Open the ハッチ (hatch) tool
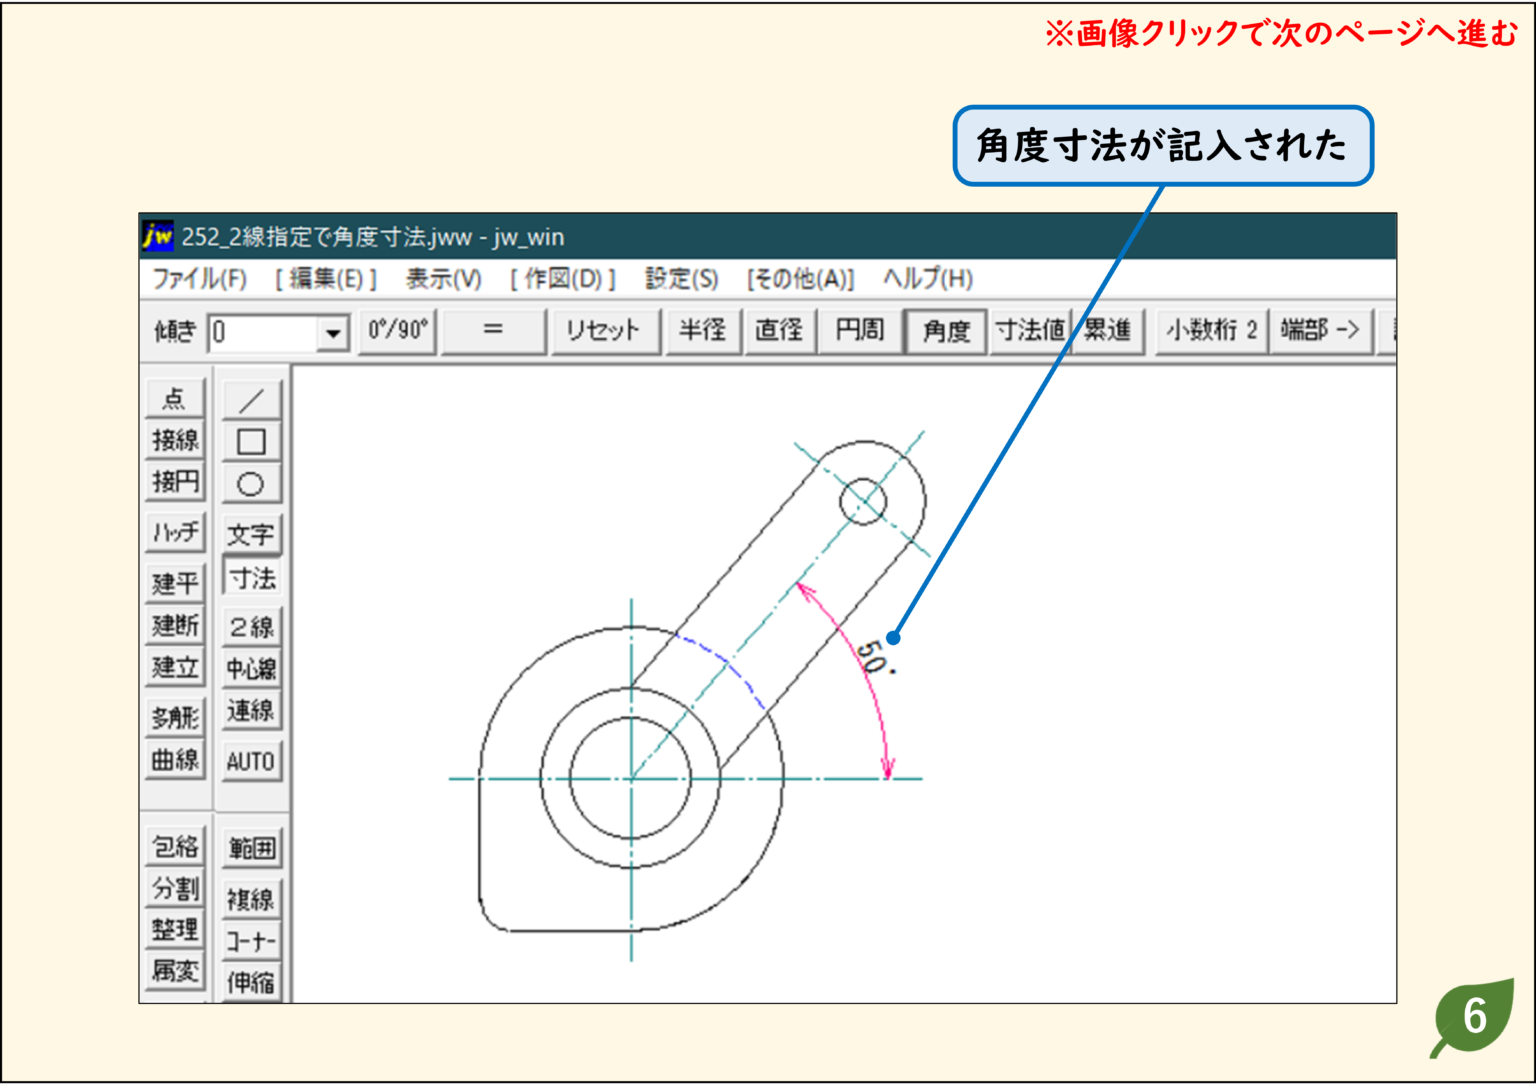1536x1085 pixels. coord(174,533)
